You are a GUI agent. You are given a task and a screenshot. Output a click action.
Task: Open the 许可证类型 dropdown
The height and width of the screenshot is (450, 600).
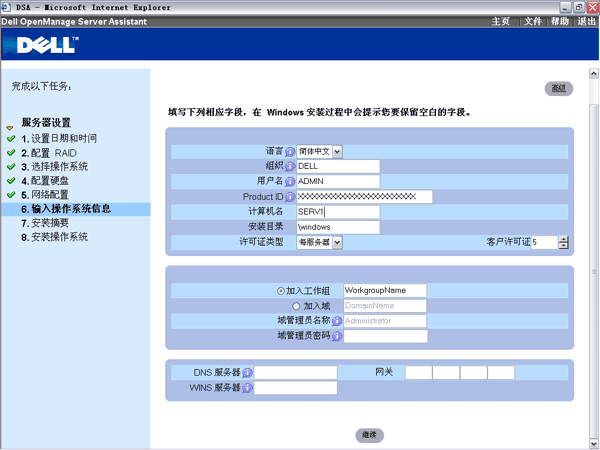tap(337, 242)
